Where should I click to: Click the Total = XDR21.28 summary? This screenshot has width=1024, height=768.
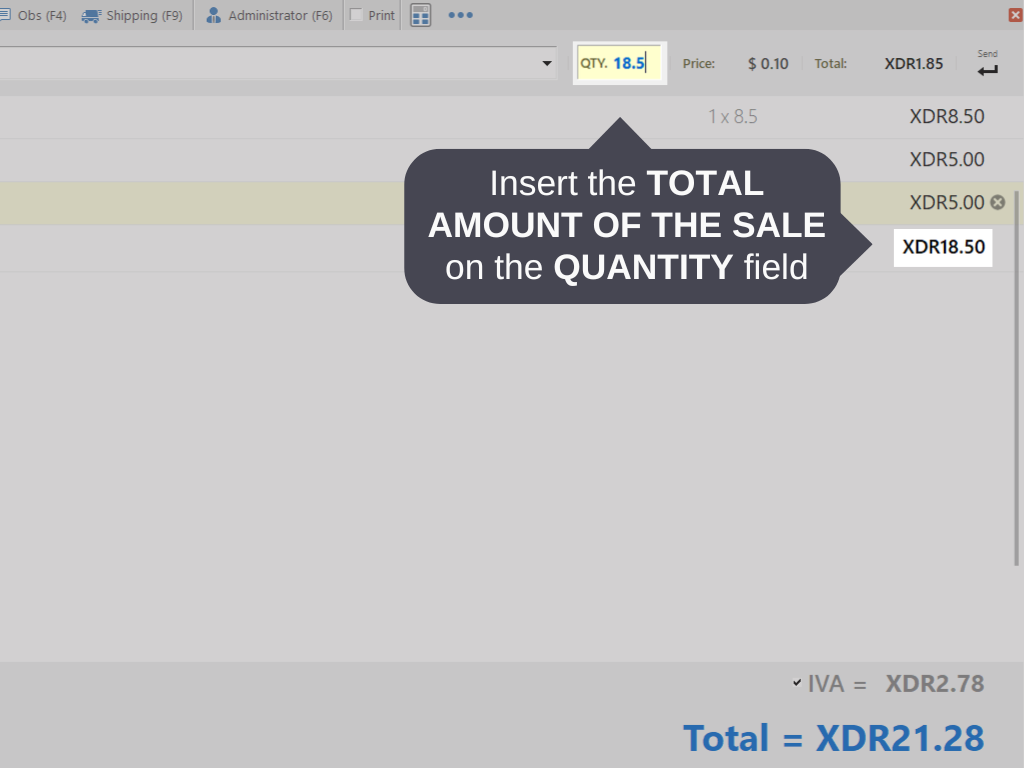(833, 738)
